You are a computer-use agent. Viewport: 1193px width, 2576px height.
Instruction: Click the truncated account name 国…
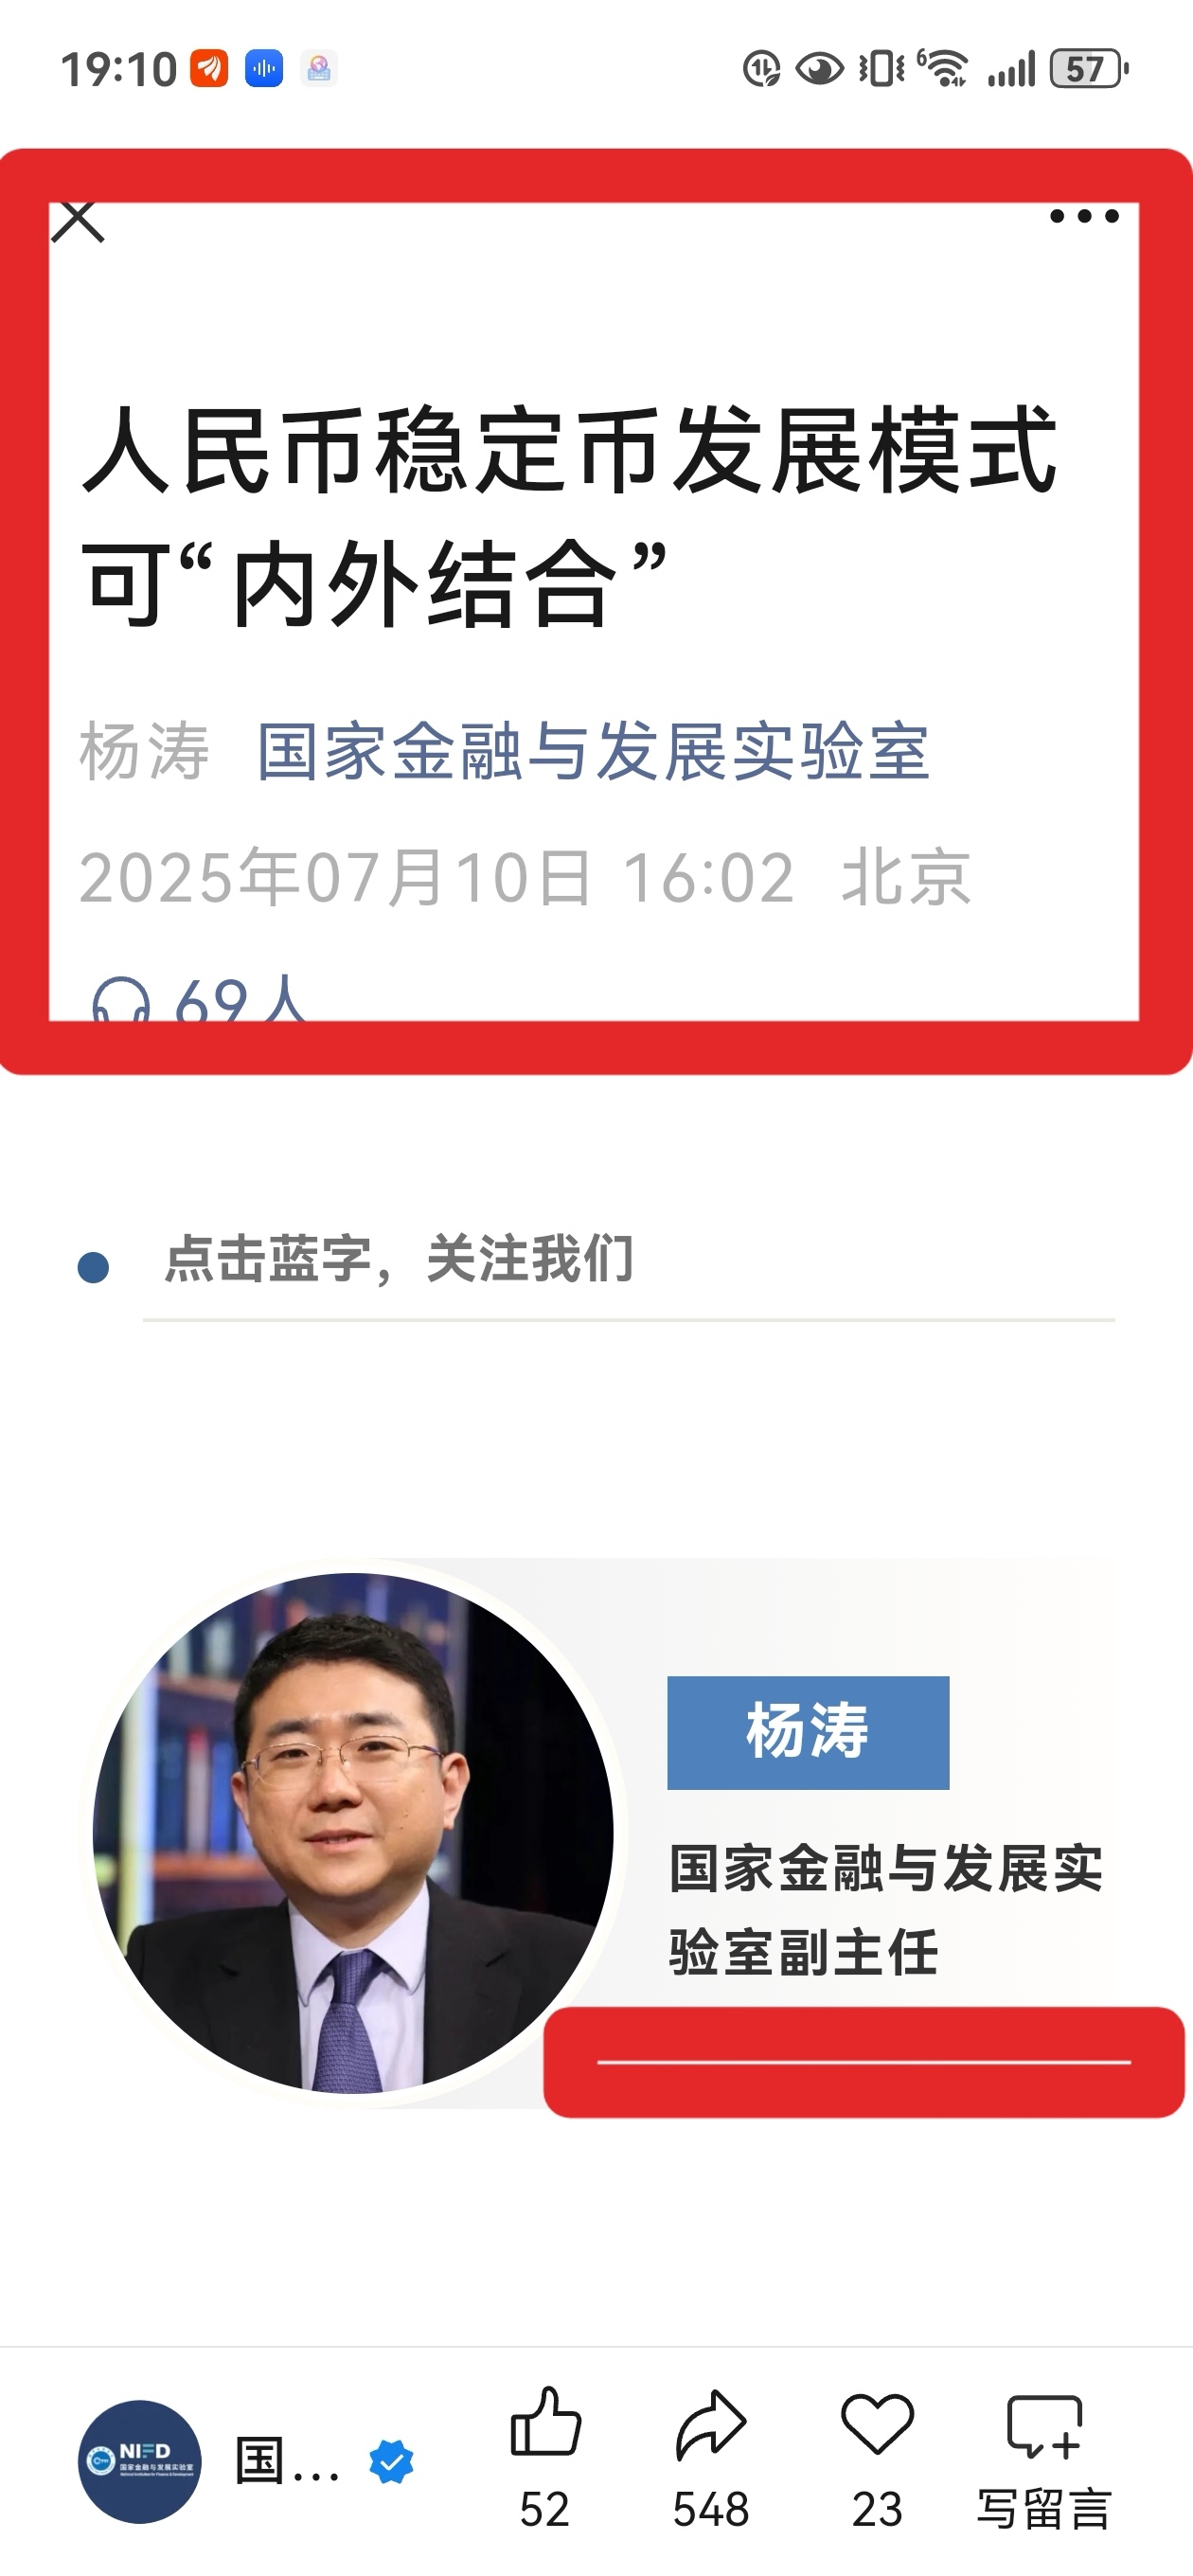click(288, 2462)
